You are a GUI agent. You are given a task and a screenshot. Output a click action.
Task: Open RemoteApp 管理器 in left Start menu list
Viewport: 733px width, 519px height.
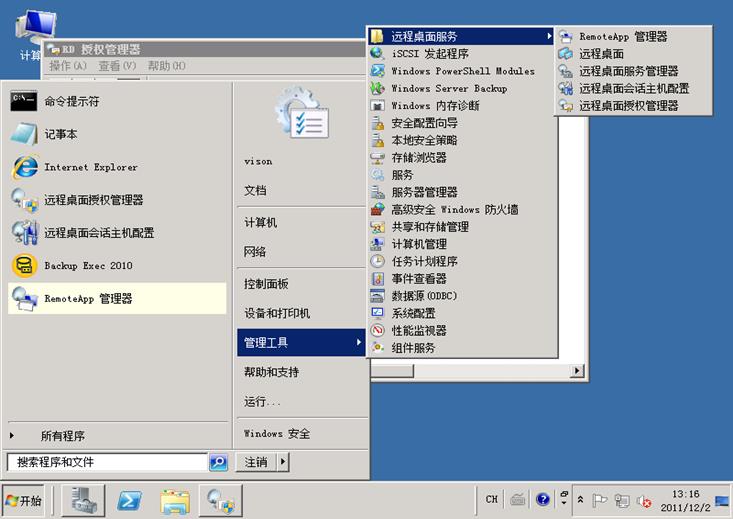click(x=117, y=298)
